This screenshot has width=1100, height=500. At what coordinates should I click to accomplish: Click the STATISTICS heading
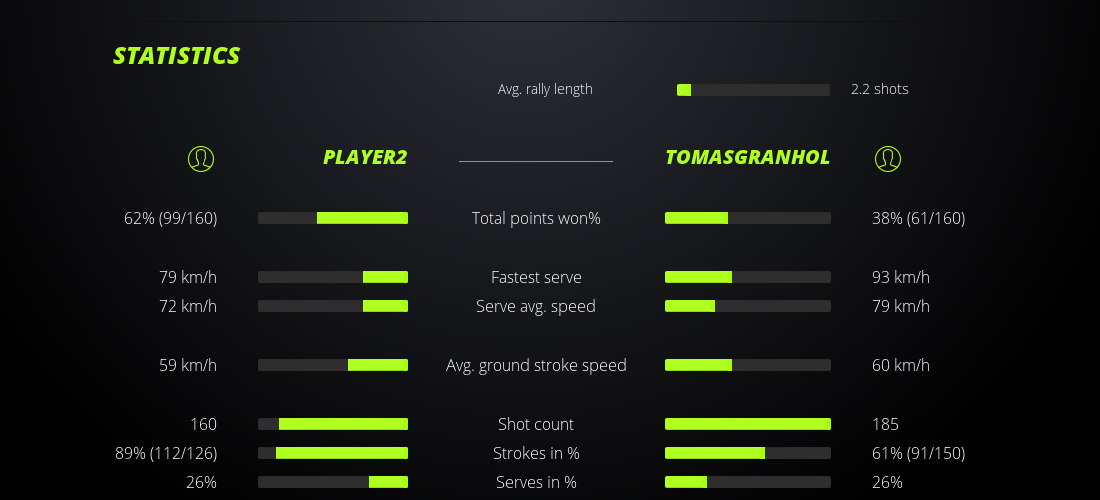click(177, 56)
